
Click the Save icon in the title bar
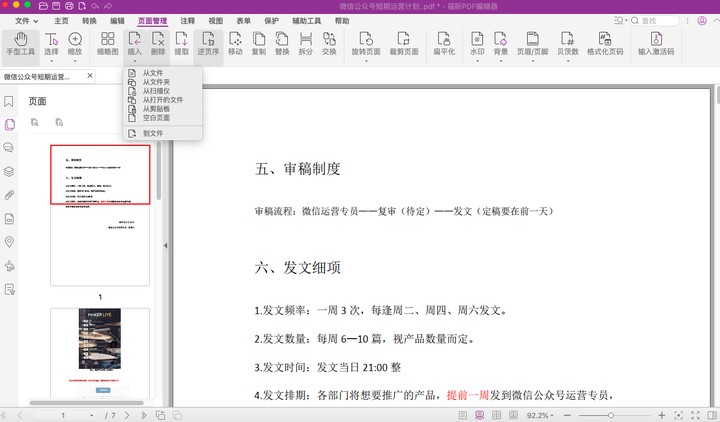point(56,6)
